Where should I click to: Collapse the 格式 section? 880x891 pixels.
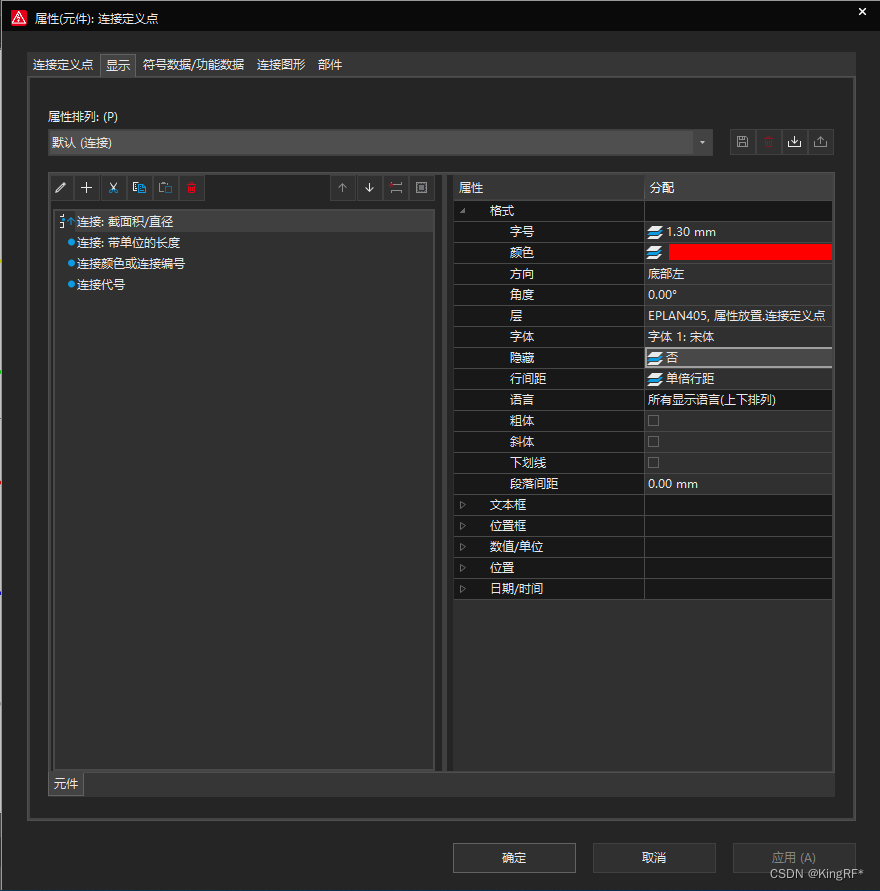point(463,211)
